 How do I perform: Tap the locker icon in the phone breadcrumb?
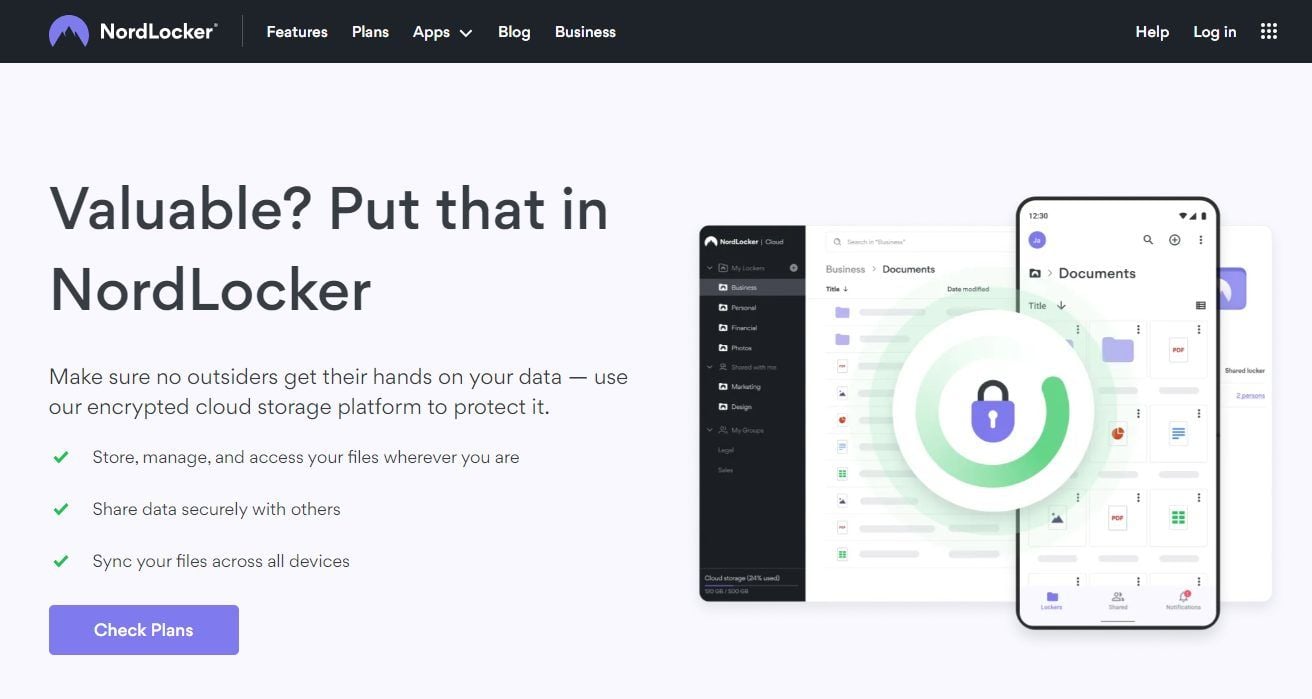coord(1035,273)
